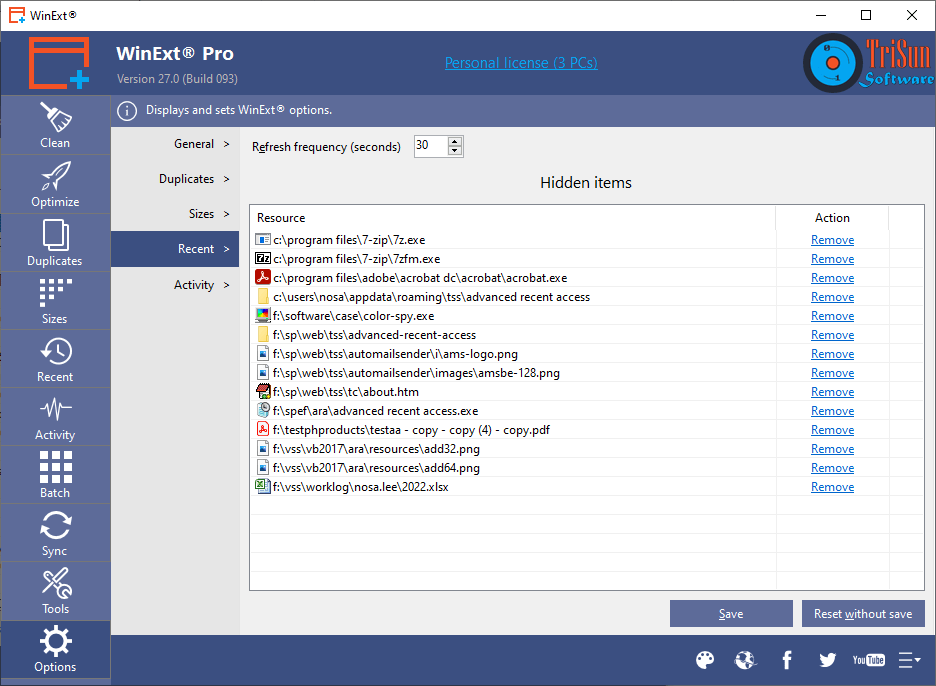The height and width of the screenshot is (686, 936).
Task: Remove advanced recent access roaming folder
Action: click(x=832, y=297)
